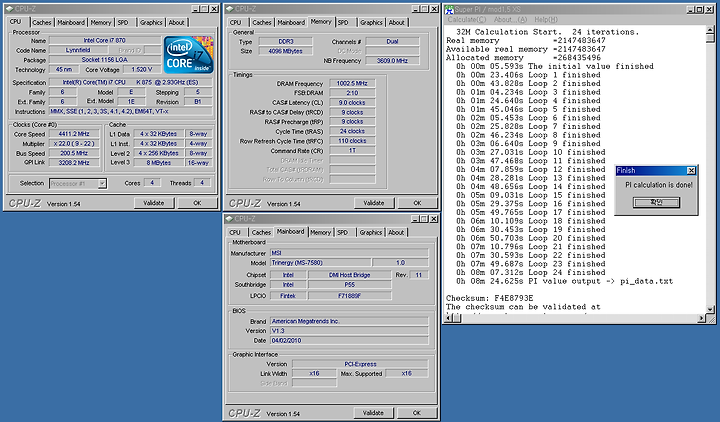Image resolution: width=720 pixels, height=422 pixels.
Task: Click the Bus Speed value 200.5 MHz
Action: coord(73,153)
